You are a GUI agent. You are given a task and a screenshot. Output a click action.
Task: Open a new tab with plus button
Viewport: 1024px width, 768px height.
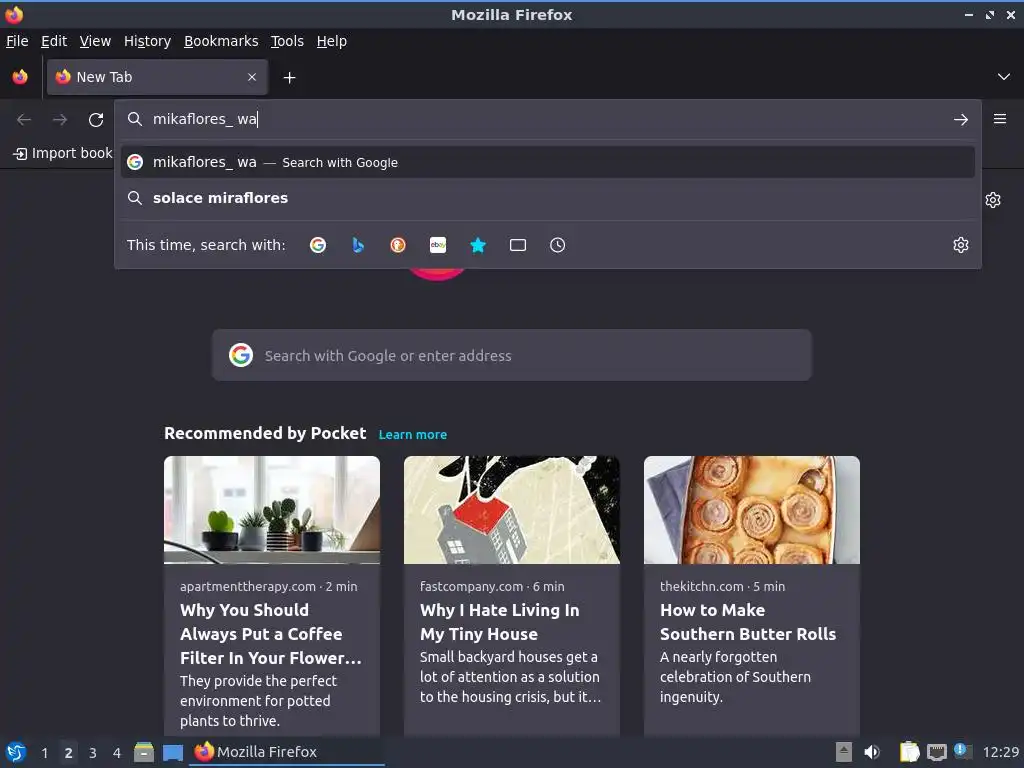289,78
